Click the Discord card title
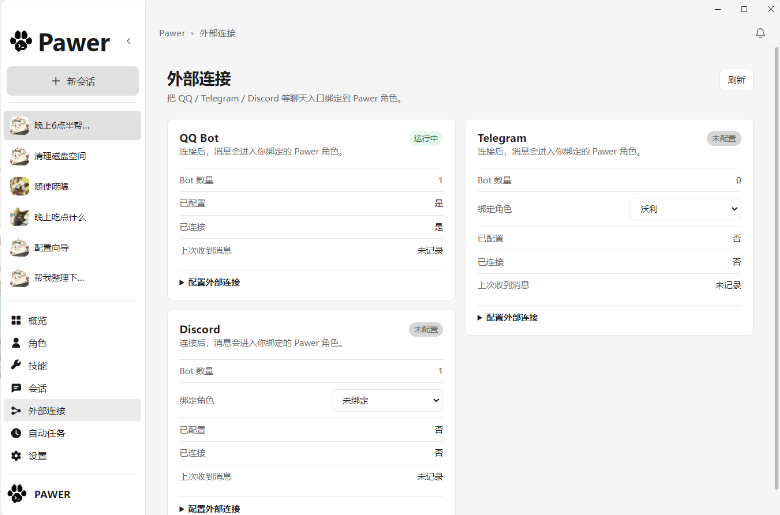The width and height of the screenshot is (780, 515). tap(199, 329)
